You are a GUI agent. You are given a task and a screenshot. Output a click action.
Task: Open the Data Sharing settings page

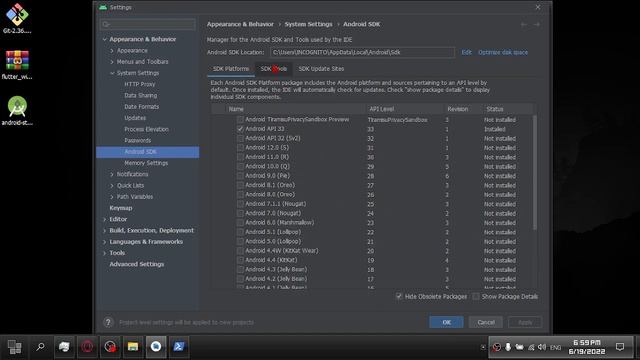point(140,96)
